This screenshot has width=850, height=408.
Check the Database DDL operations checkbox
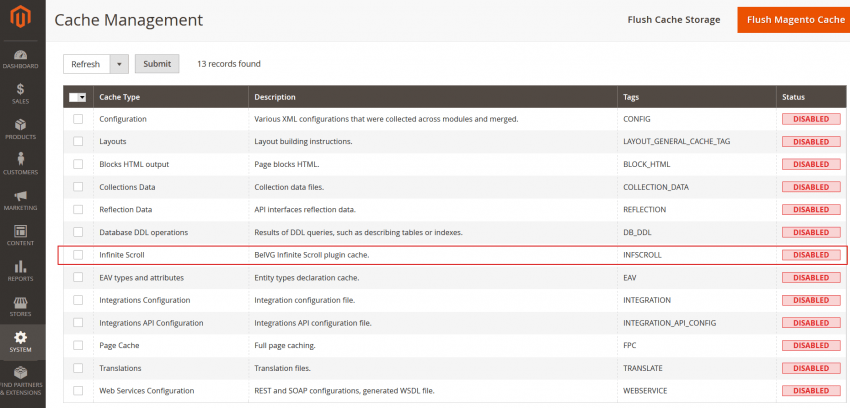(x=78, y=232)
